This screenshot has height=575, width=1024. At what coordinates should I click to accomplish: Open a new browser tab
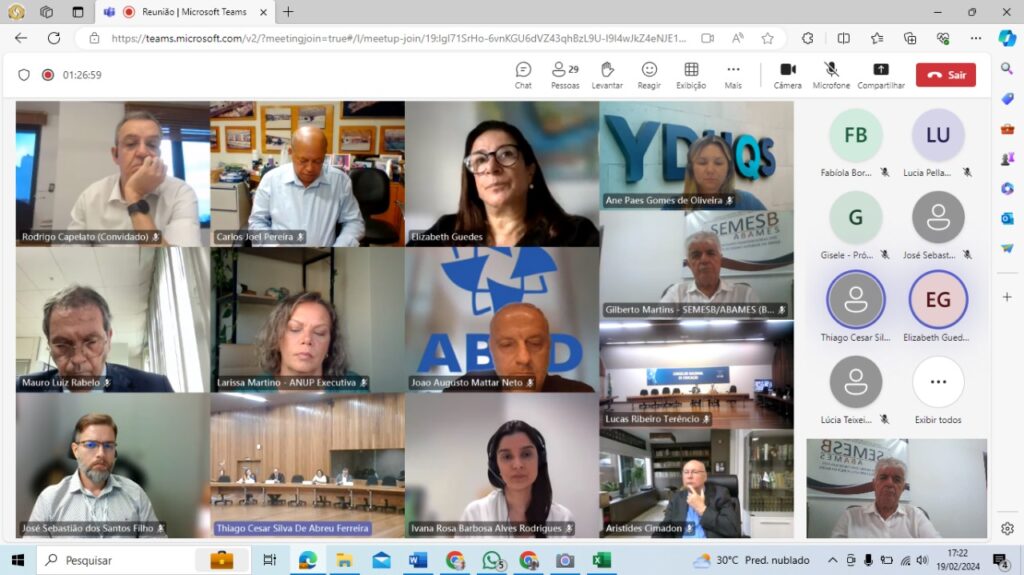[288, 12]
